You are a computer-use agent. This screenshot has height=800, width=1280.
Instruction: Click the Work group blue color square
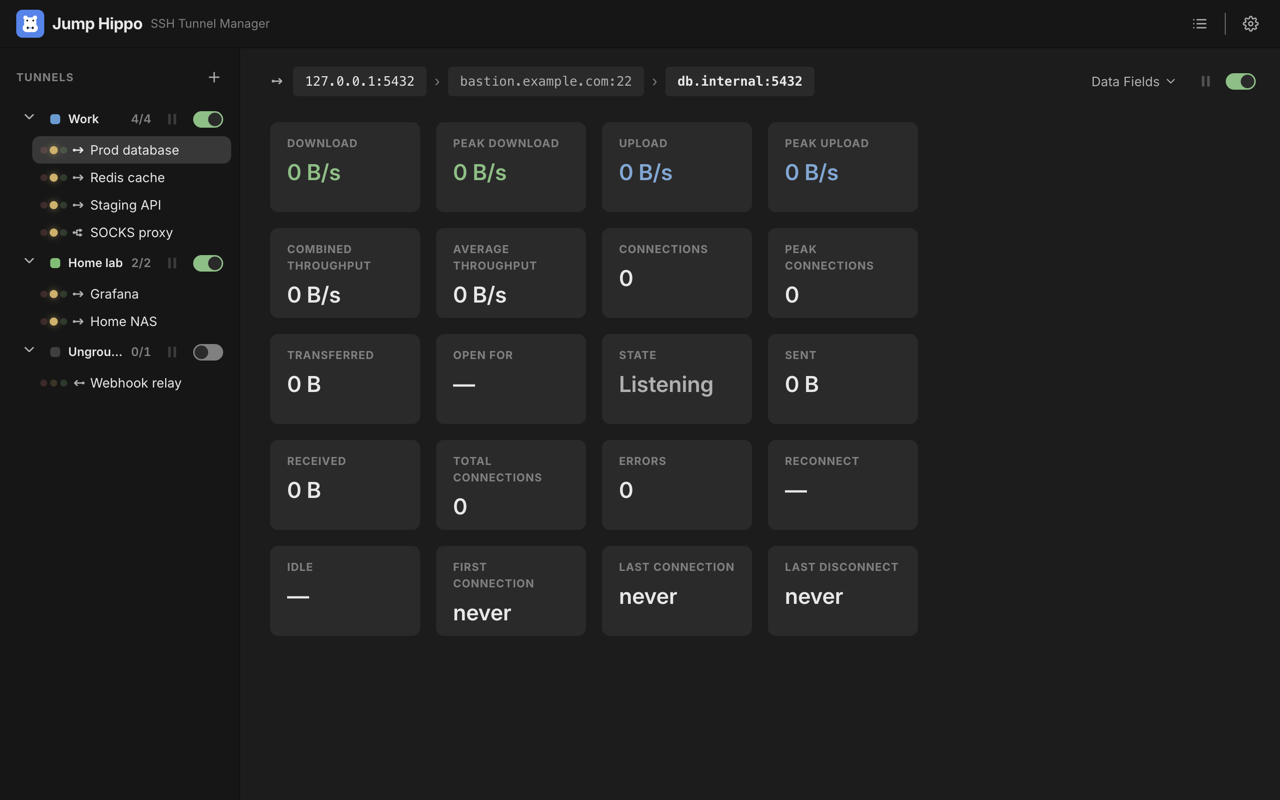coord(55,119)
